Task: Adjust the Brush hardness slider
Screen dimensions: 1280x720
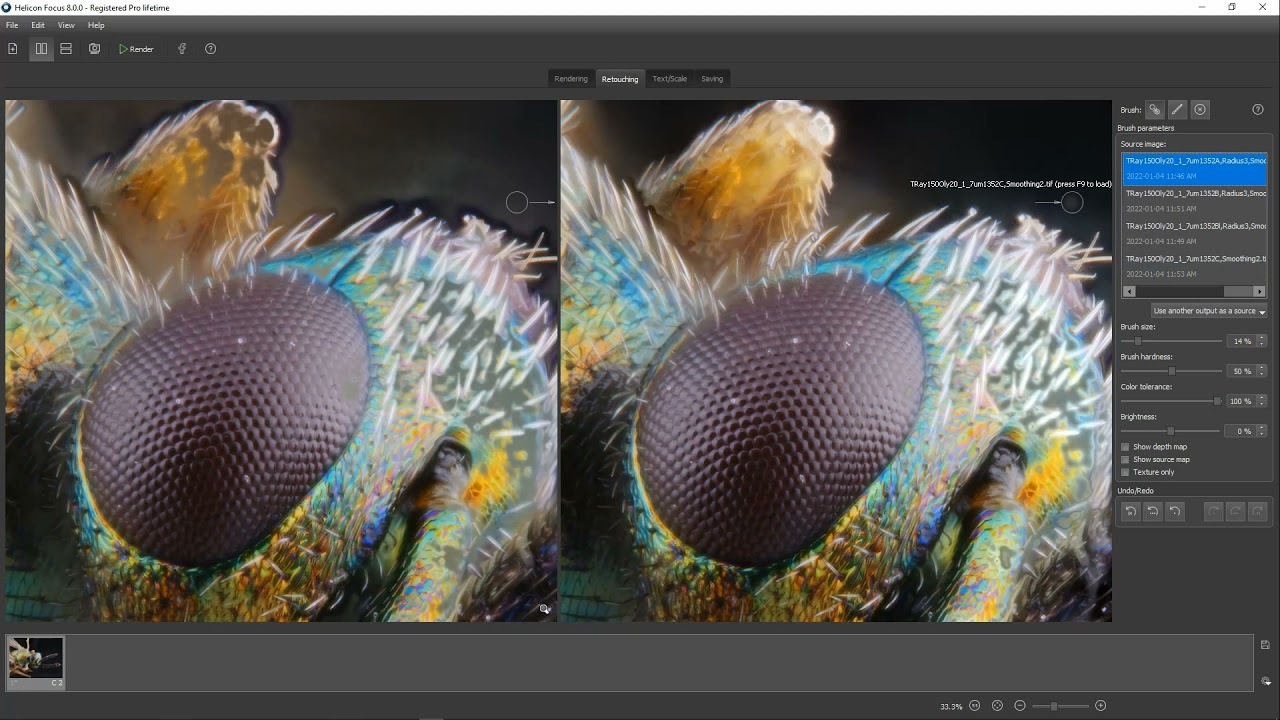Action: click(1172, 371)
